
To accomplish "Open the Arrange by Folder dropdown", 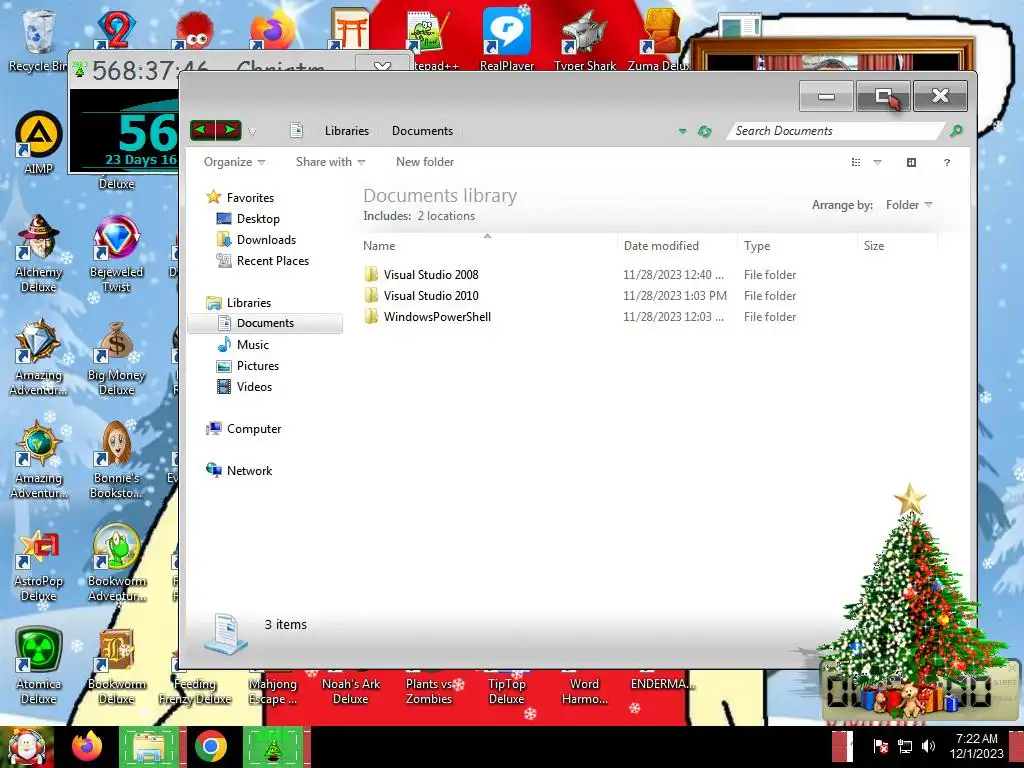I will [x=908, y=205].
